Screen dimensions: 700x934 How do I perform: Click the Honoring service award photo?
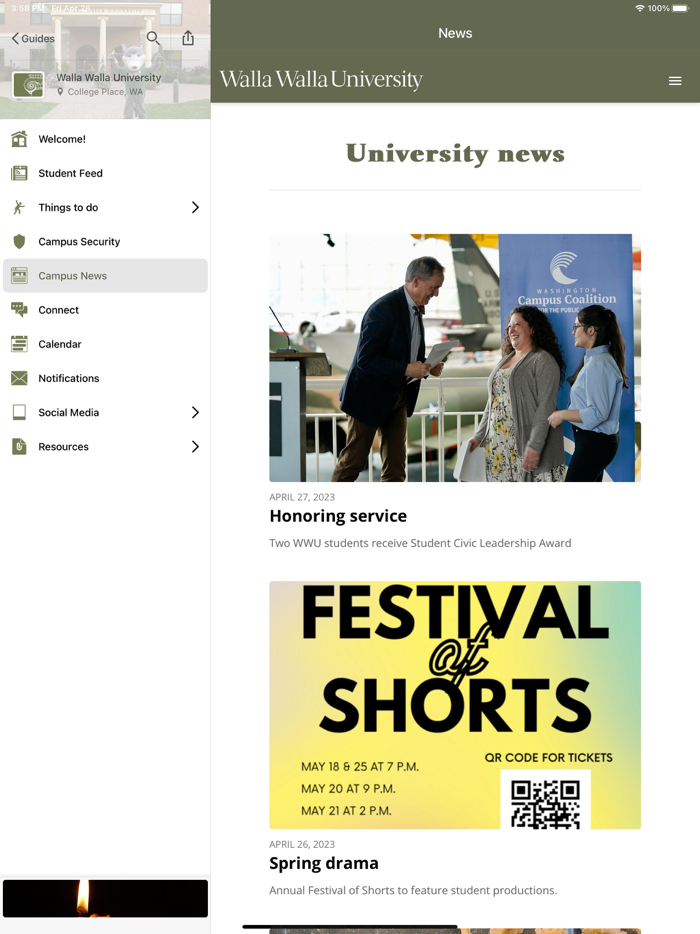(455, 357)
